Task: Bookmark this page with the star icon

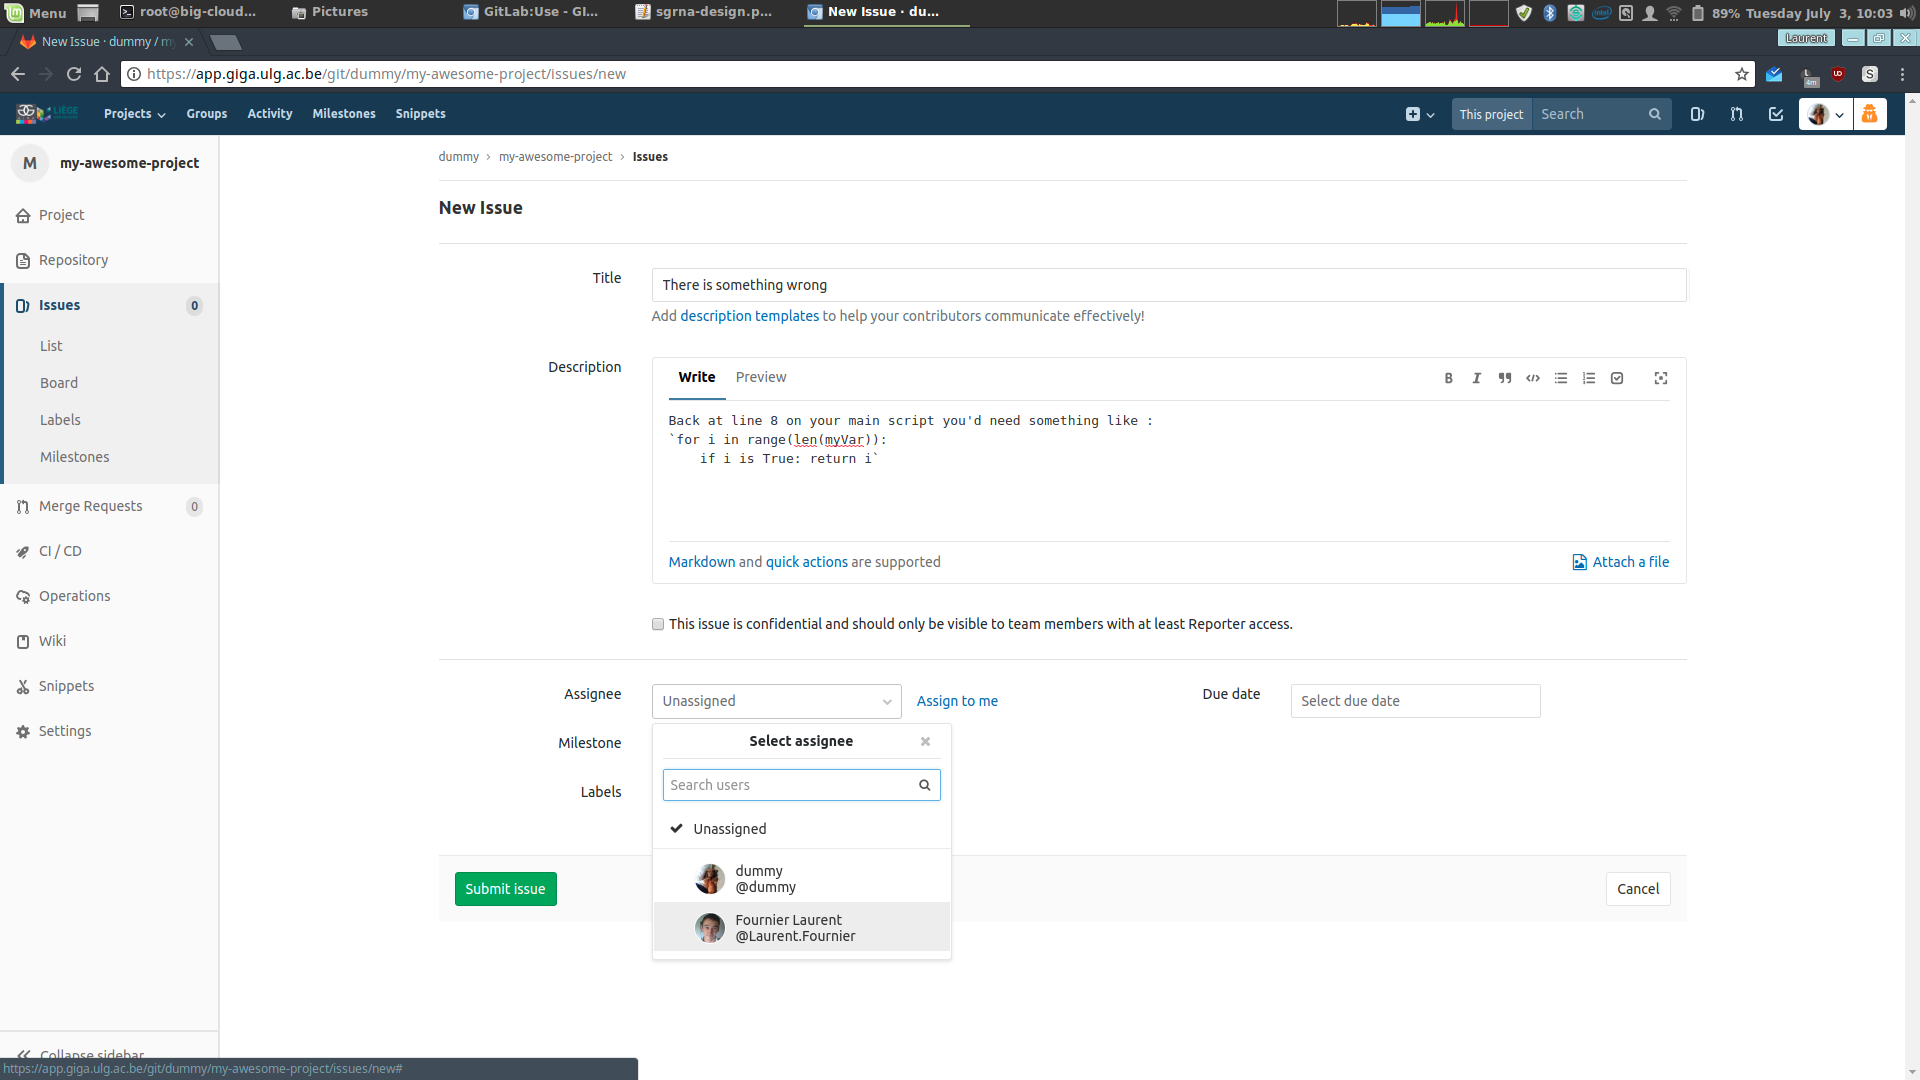Action: click(1742, 74)
